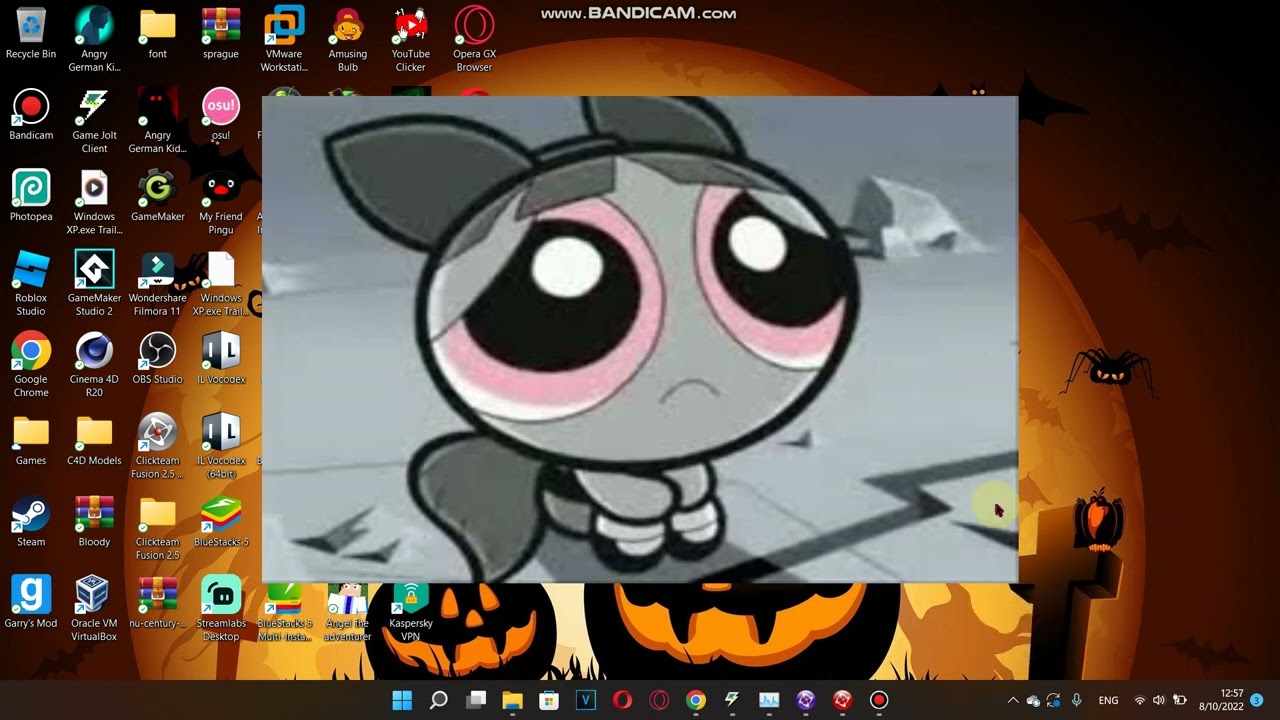Image resolution: width=1280 pixels, height=720 pixels.
Task: Open volume control in tray
Action: point(1159,700)
